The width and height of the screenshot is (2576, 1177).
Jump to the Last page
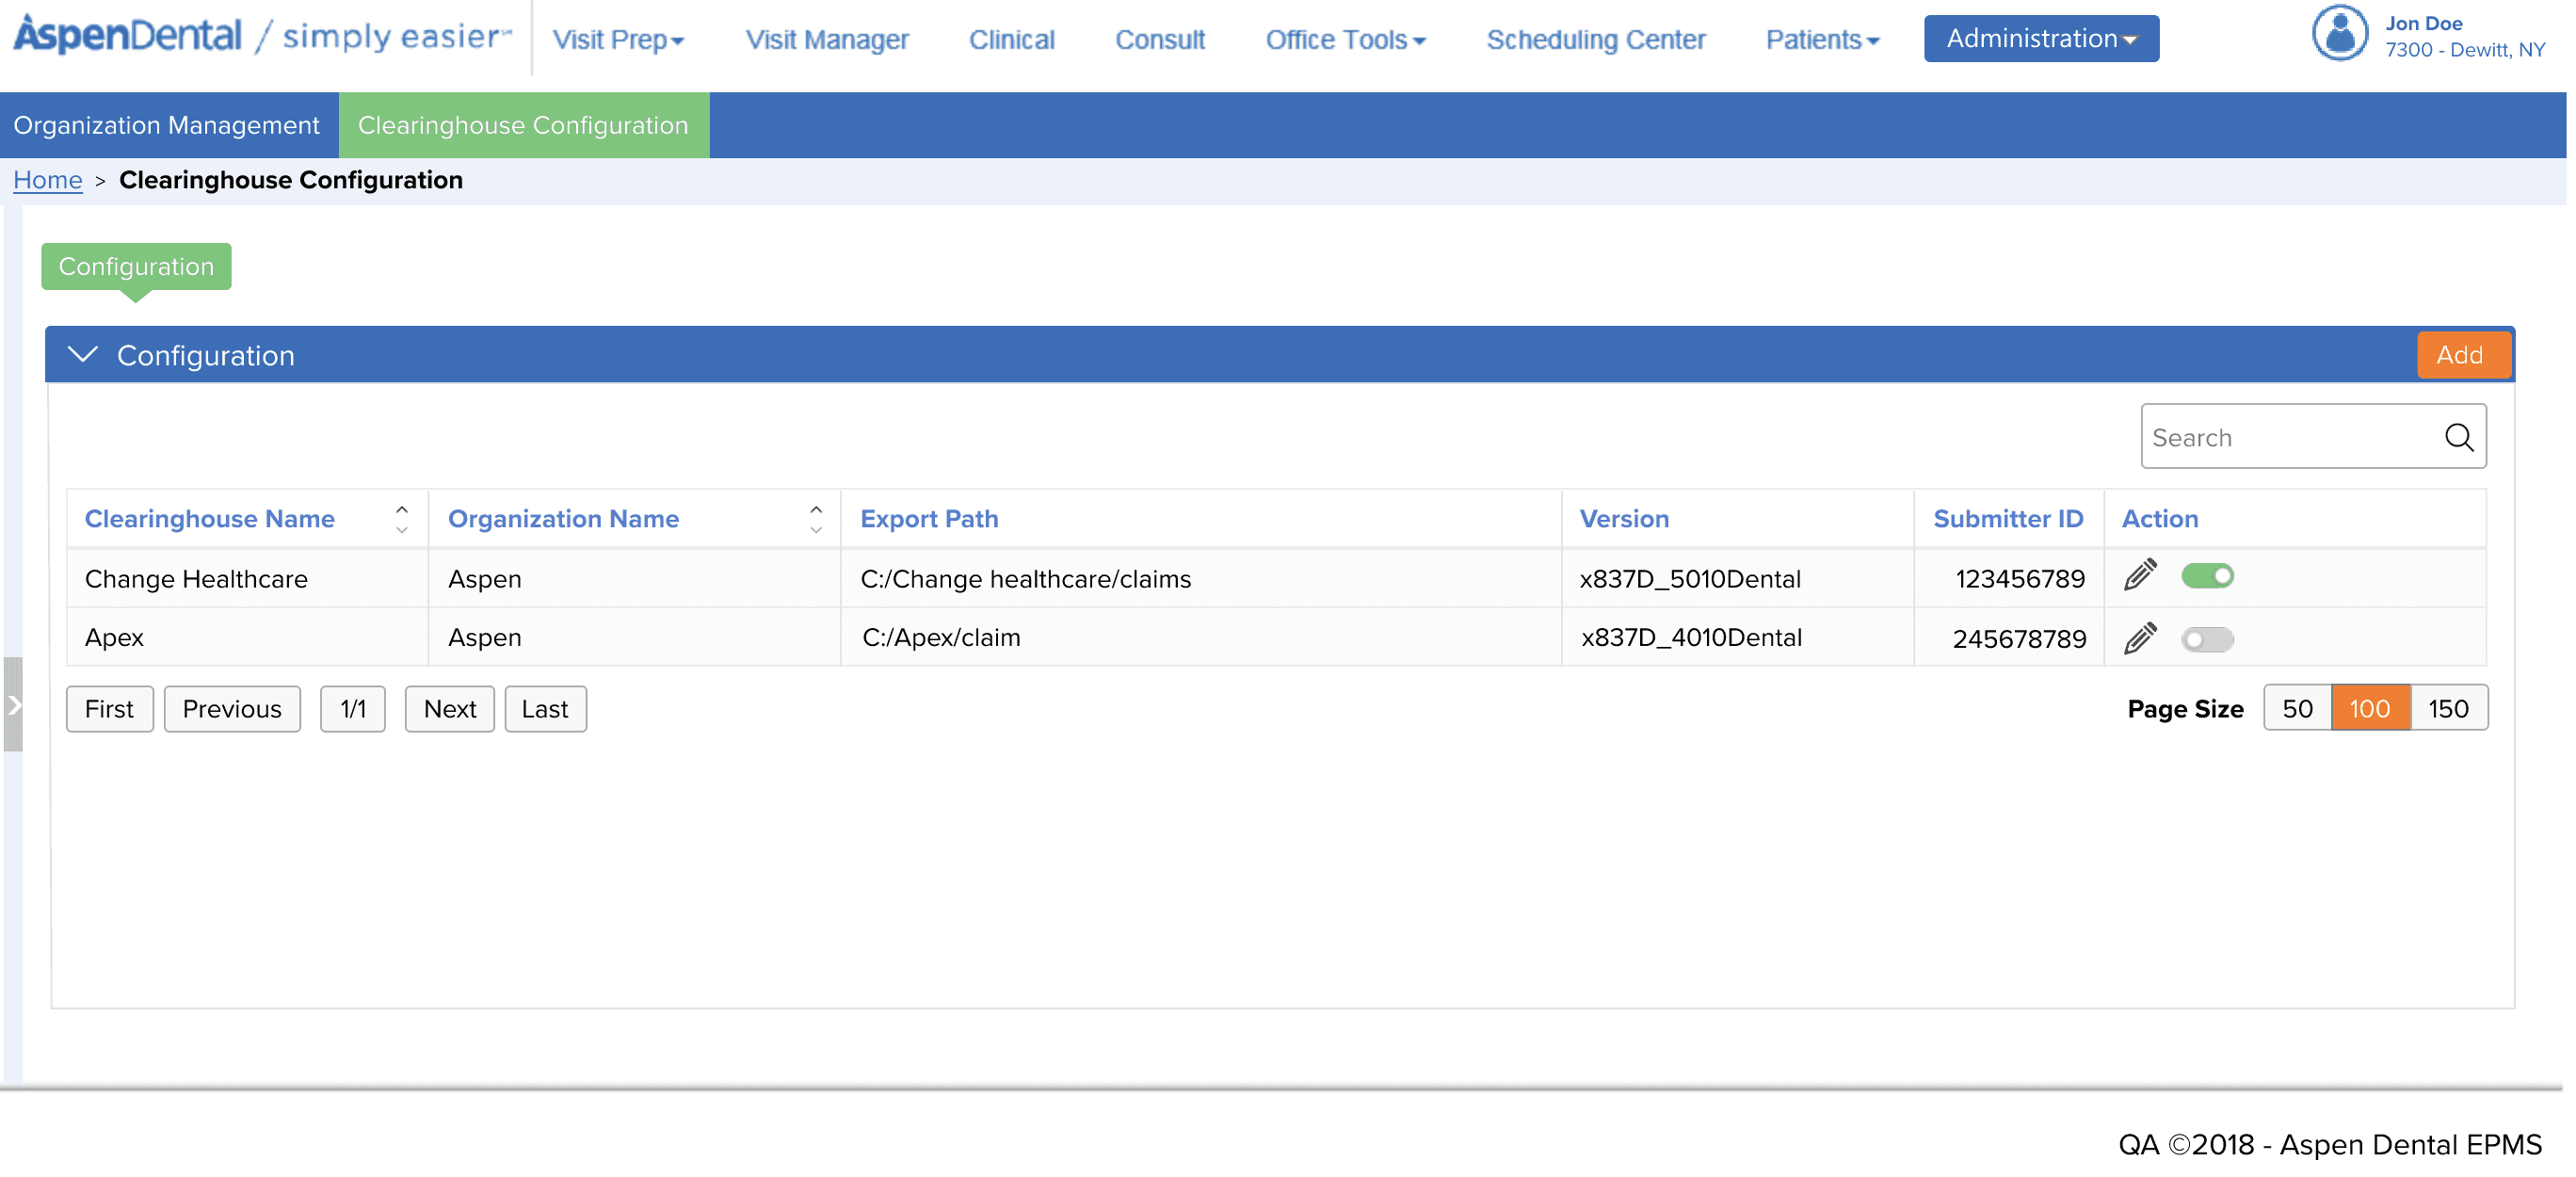click(545, 709)
